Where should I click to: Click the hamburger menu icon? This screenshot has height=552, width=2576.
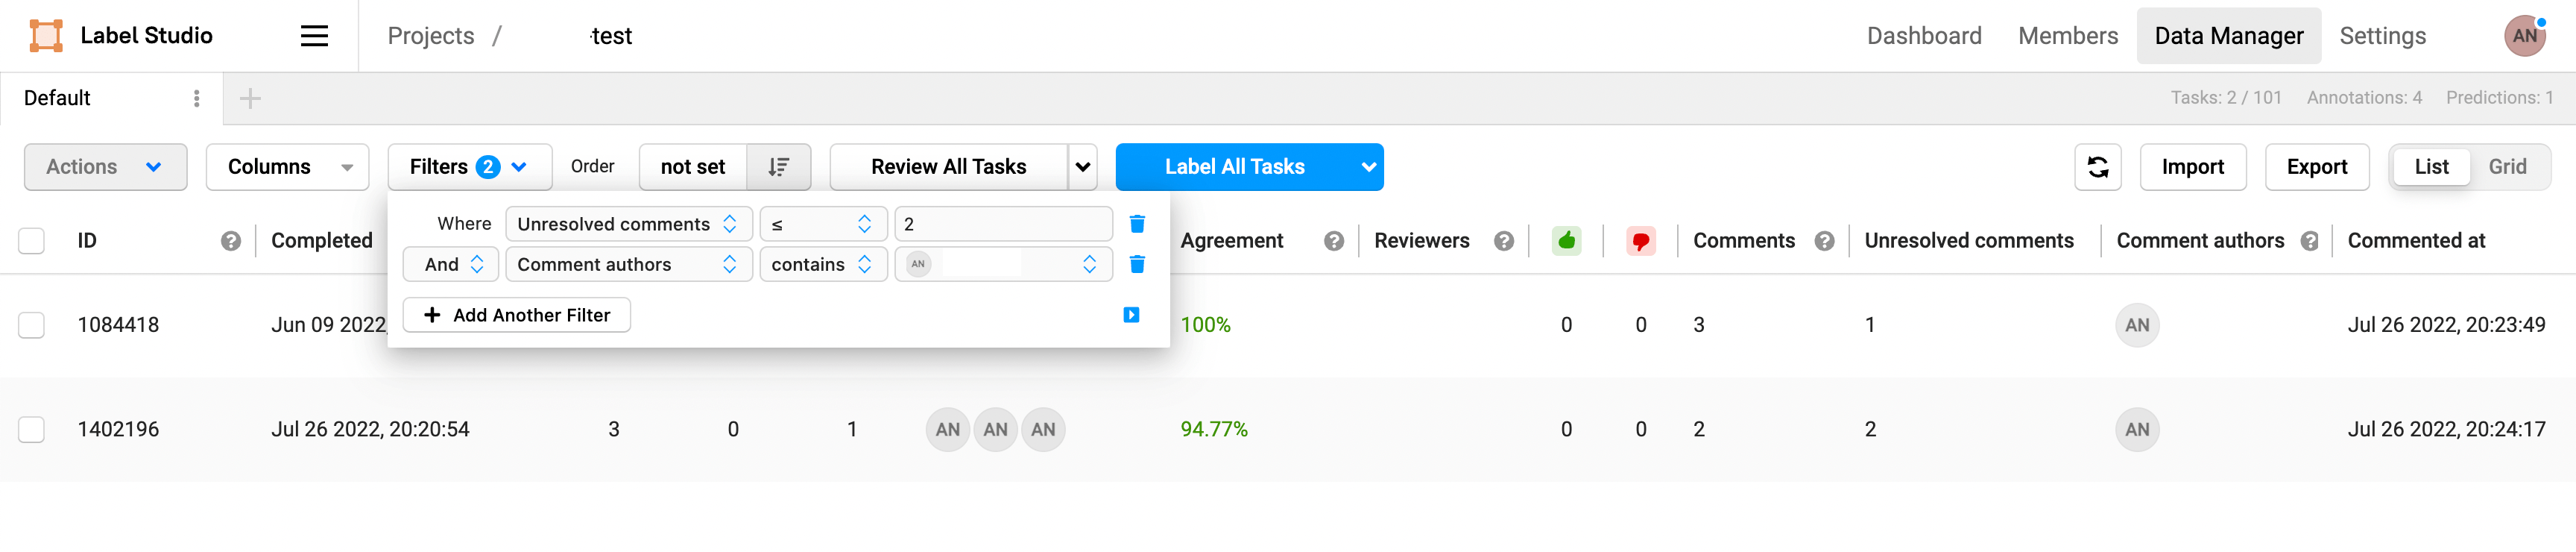pyautogui.click(x=314, y=36)
